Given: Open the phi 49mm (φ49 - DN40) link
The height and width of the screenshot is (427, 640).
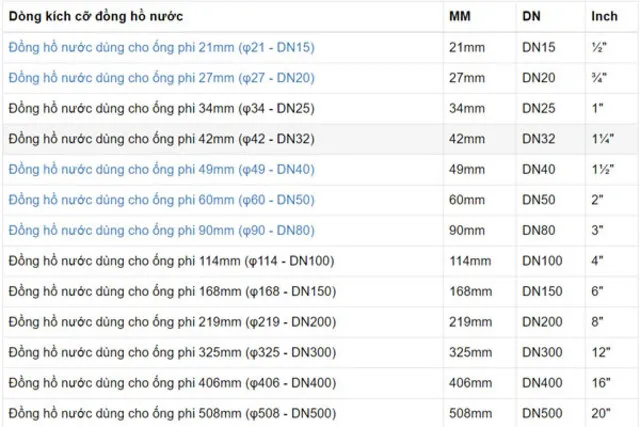Looking at the screenshot, I should point(161,169).
